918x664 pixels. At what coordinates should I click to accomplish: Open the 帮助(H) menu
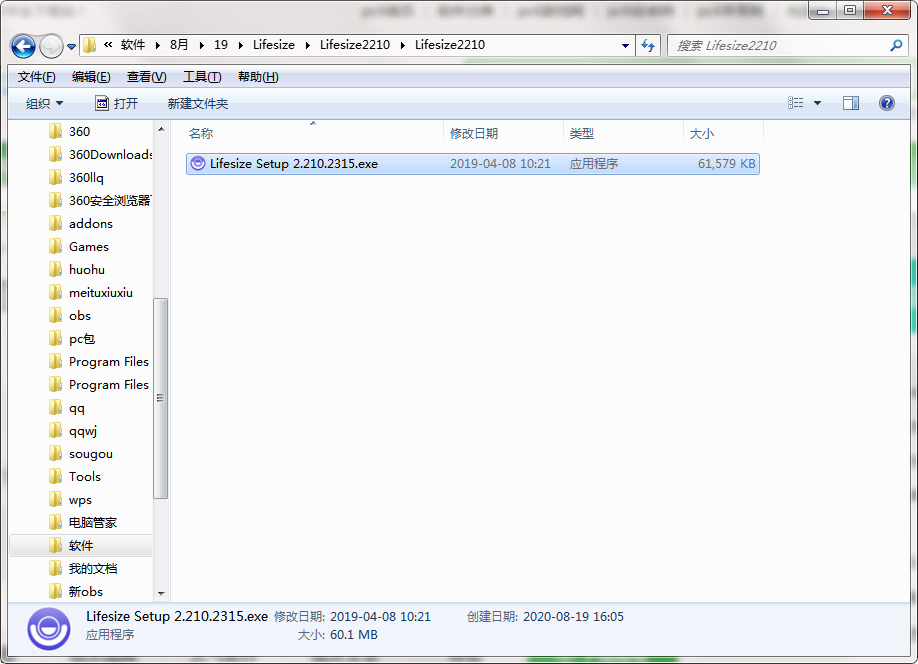(258, 77)
